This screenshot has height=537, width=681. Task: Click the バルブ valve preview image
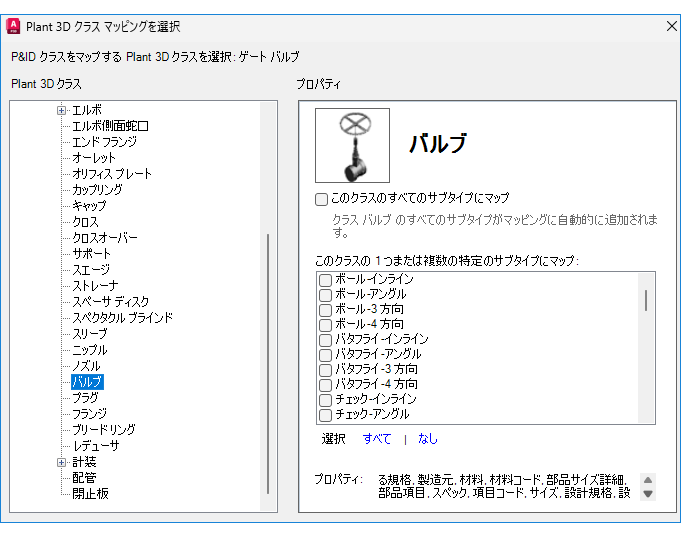352,146
